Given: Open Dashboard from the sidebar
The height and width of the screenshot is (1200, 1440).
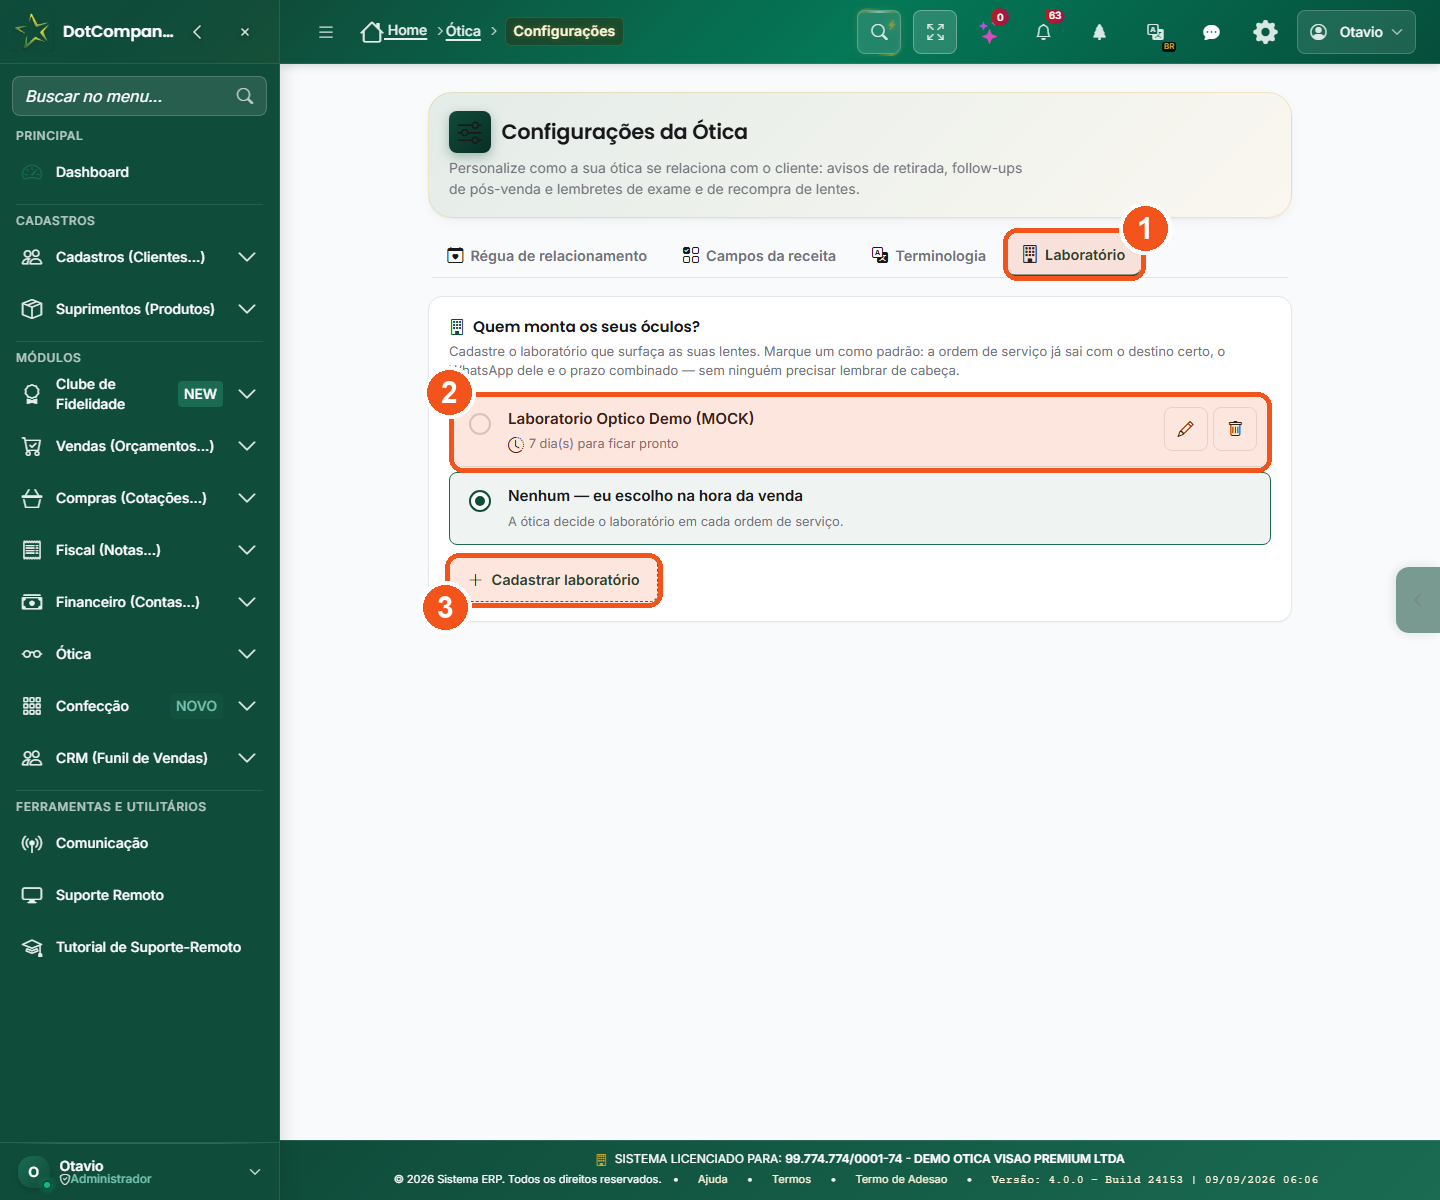Looking at the screenshot, I should click(140, 172).
